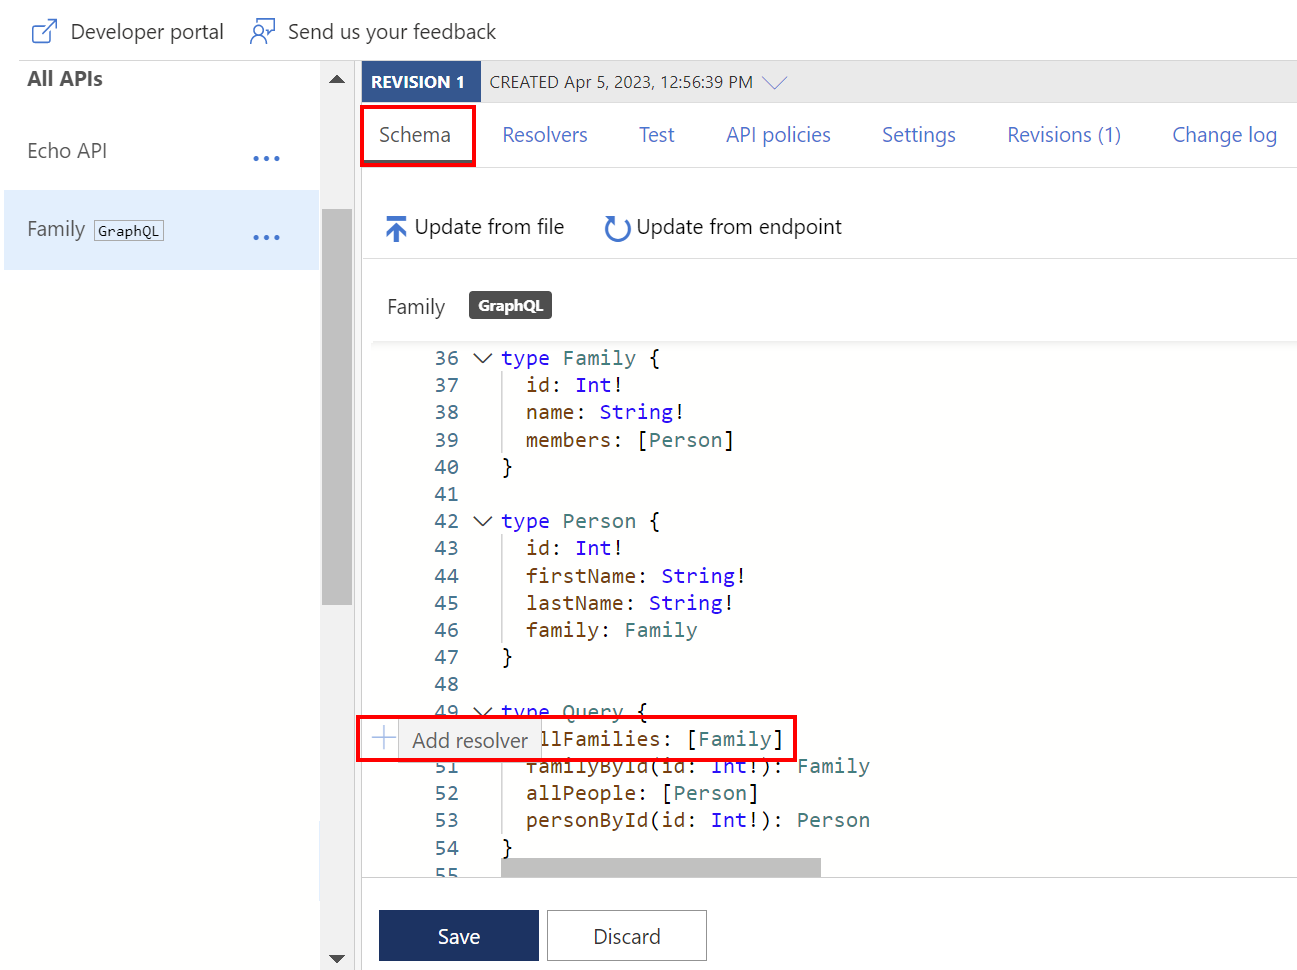Viewport: 1297px width, 970px height.
Task: Click the Send us your feedback icon
Action: (262, 31)
